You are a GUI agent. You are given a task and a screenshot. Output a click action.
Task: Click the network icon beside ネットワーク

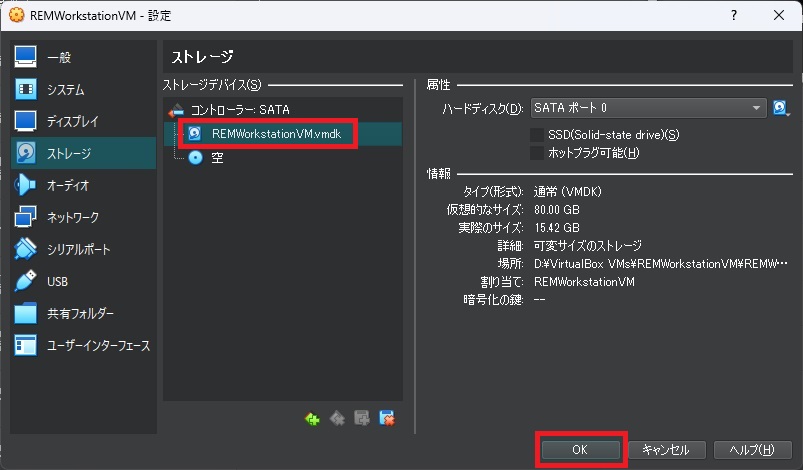(x=26, y=217)
